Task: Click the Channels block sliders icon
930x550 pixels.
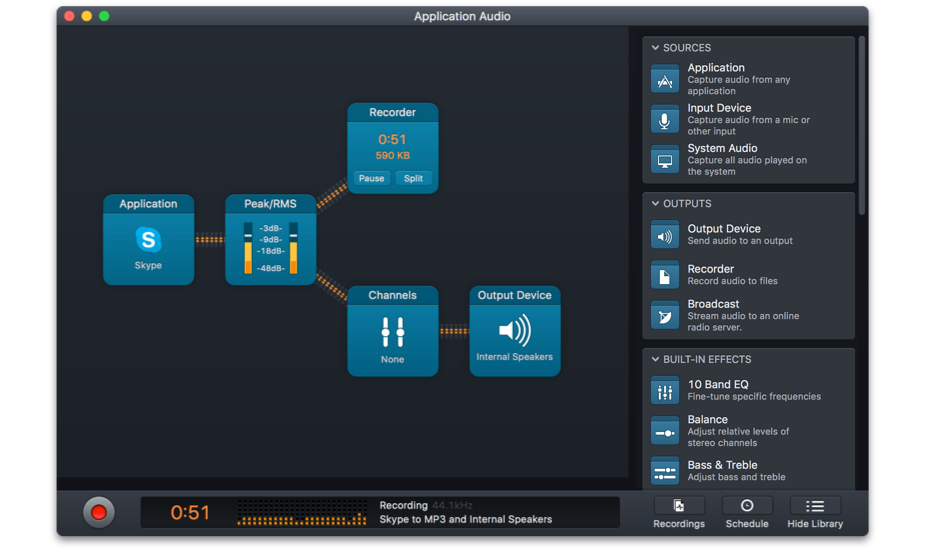Action: coord(393,332)
